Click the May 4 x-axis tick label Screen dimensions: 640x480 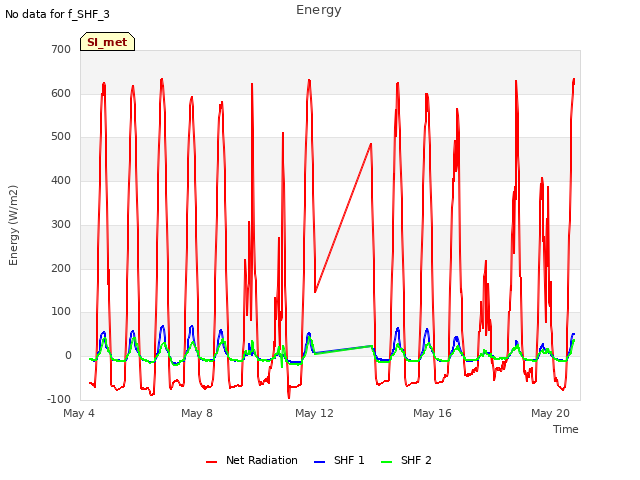[79, 413]
